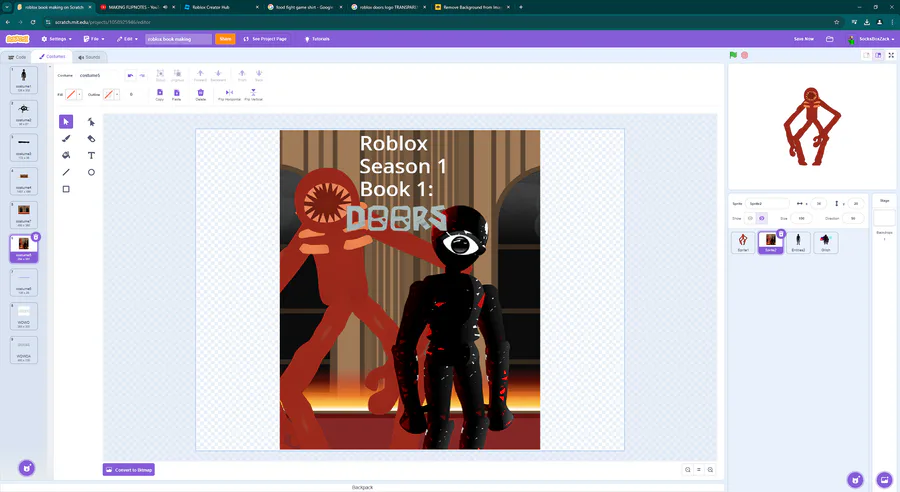Click the Delete trash icon in toolbar

[200, 95]
